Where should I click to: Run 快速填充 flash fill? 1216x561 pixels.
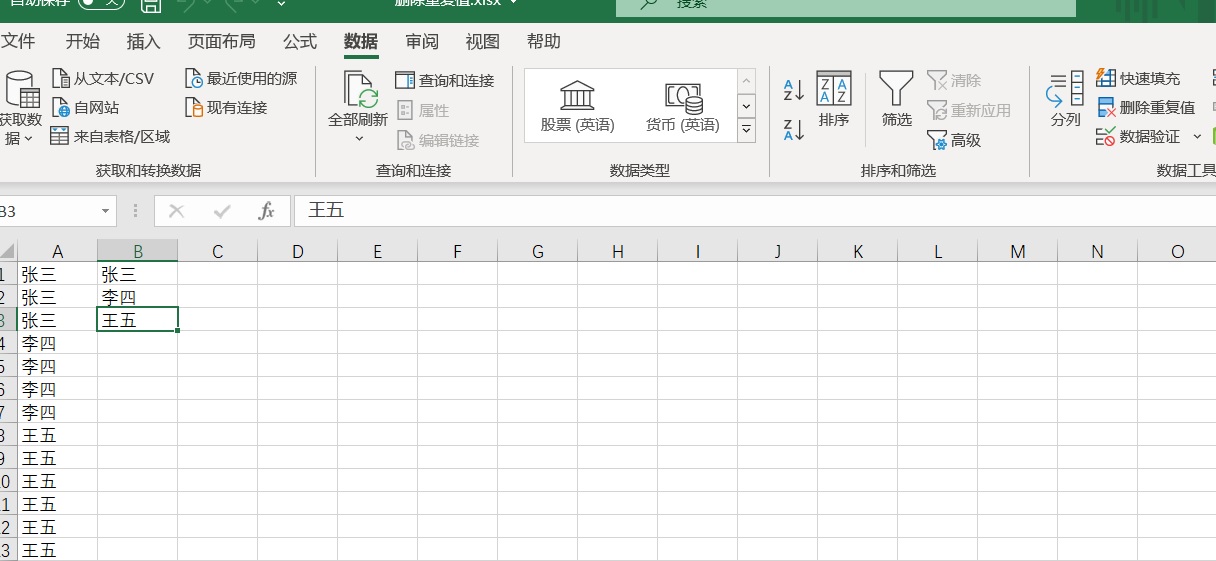coord(1138,78)
